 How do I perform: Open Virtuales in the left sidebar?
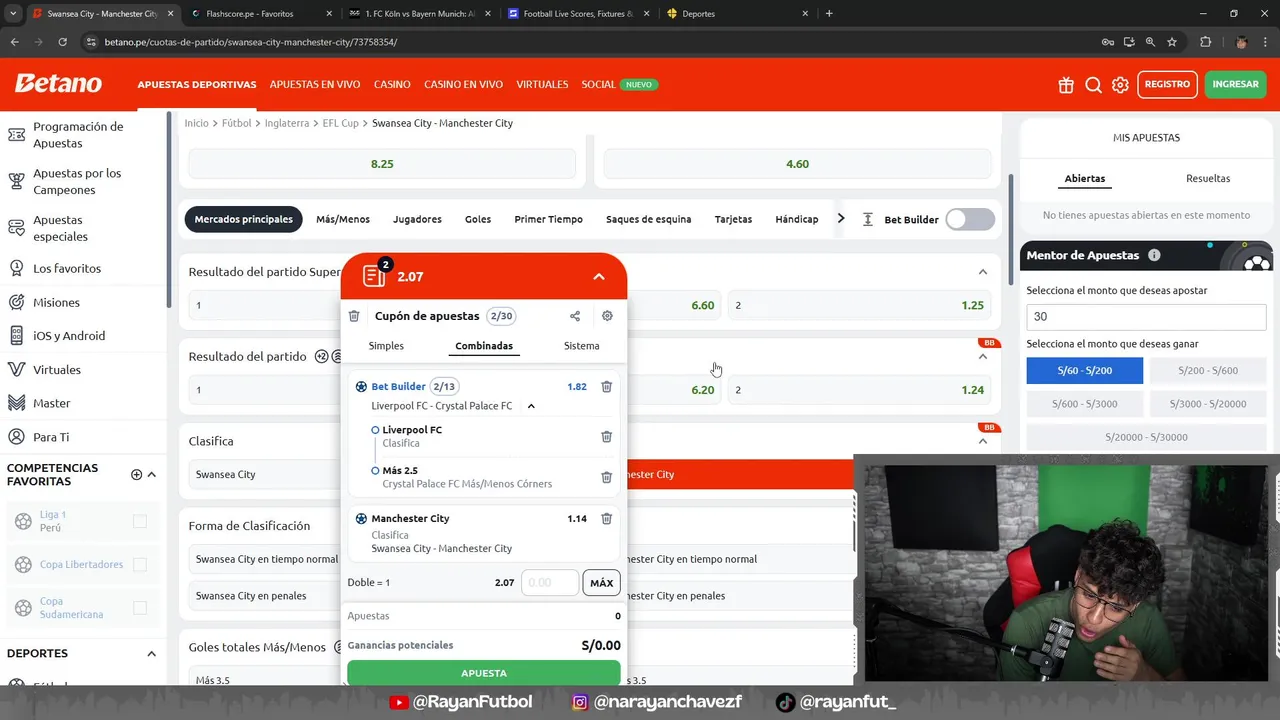56,370
